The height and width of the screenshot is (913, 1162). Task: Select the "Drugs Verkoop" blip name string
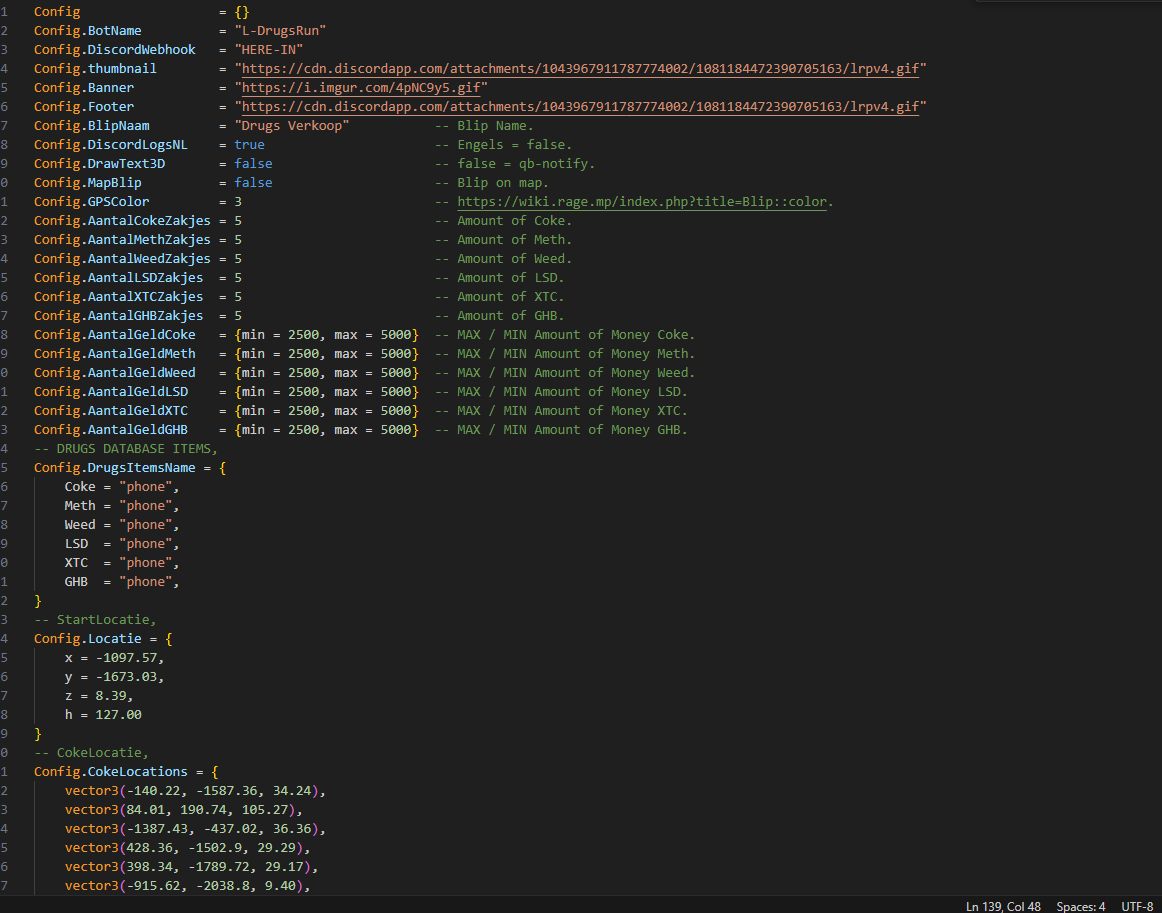coord(292,126)
